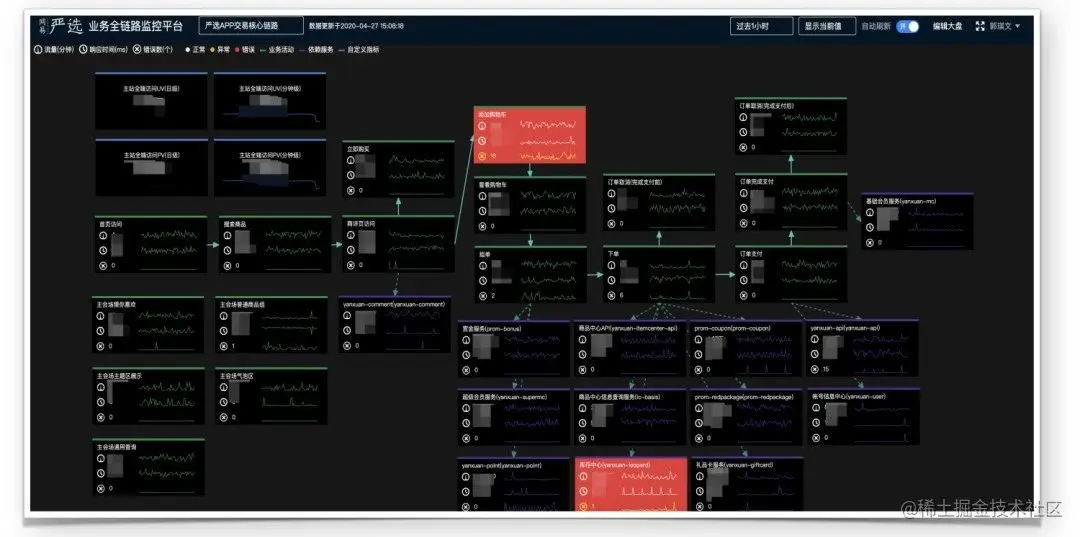This screenshot has height=537, width=1080.
Task: Click the error icon in yanxuan-api node
Action: 813,369
